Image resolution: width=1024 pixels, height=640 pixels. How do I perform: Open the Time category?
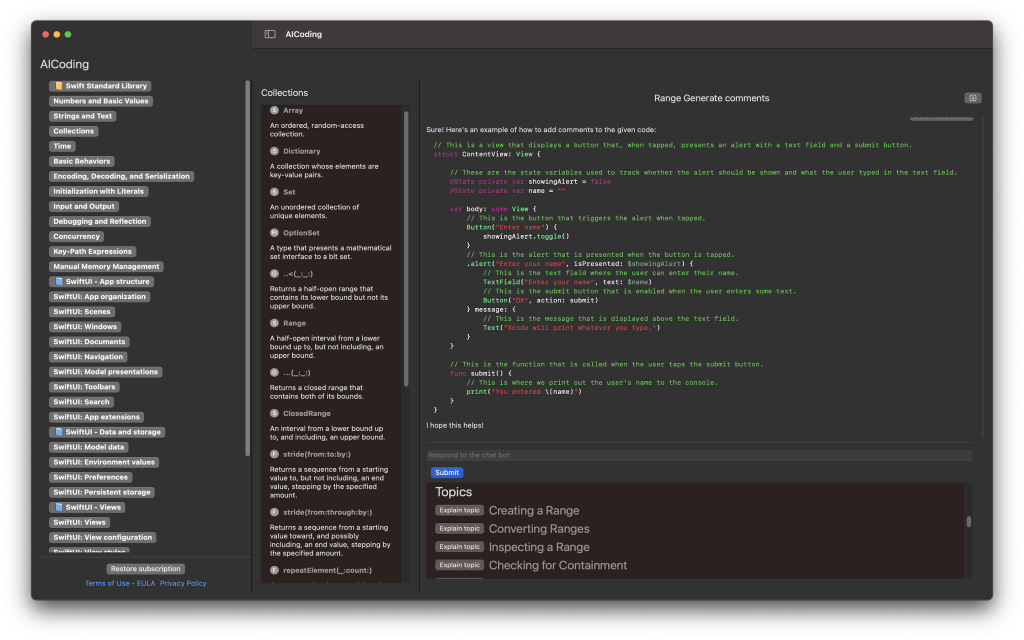(x=62, y=146)
